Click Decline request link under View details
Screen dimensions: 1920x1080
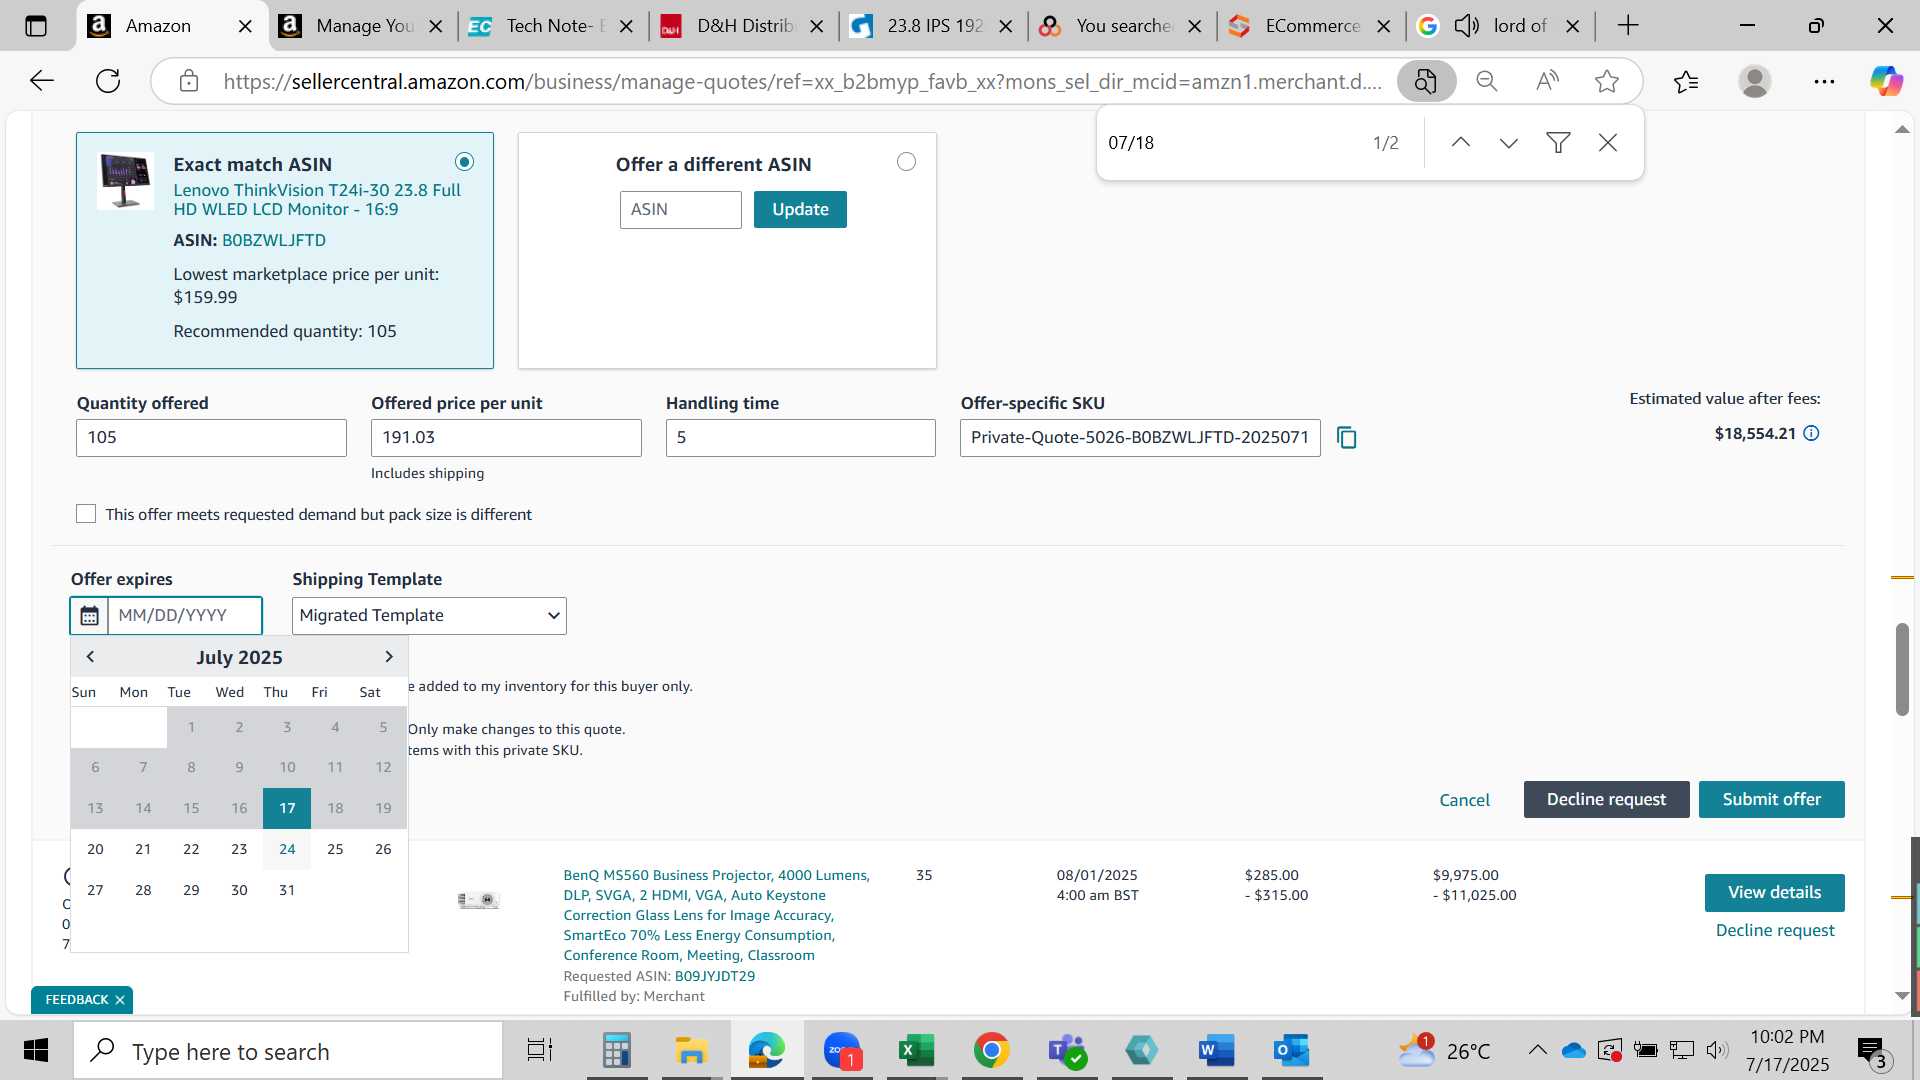(1775, 931)
